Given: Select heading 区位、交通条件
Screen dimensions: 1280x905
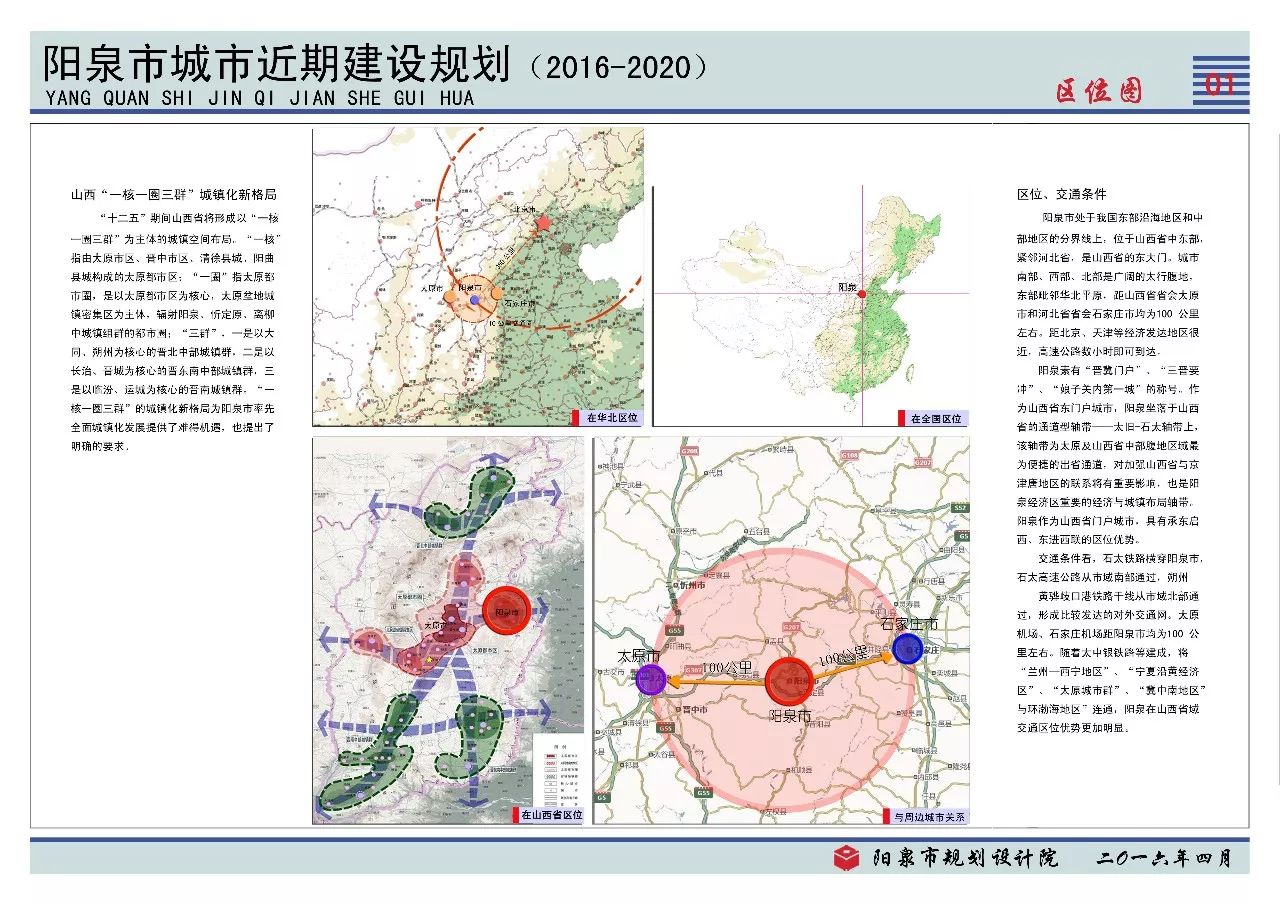Looking at the screenshot, I should click(x=1062, y=194).
